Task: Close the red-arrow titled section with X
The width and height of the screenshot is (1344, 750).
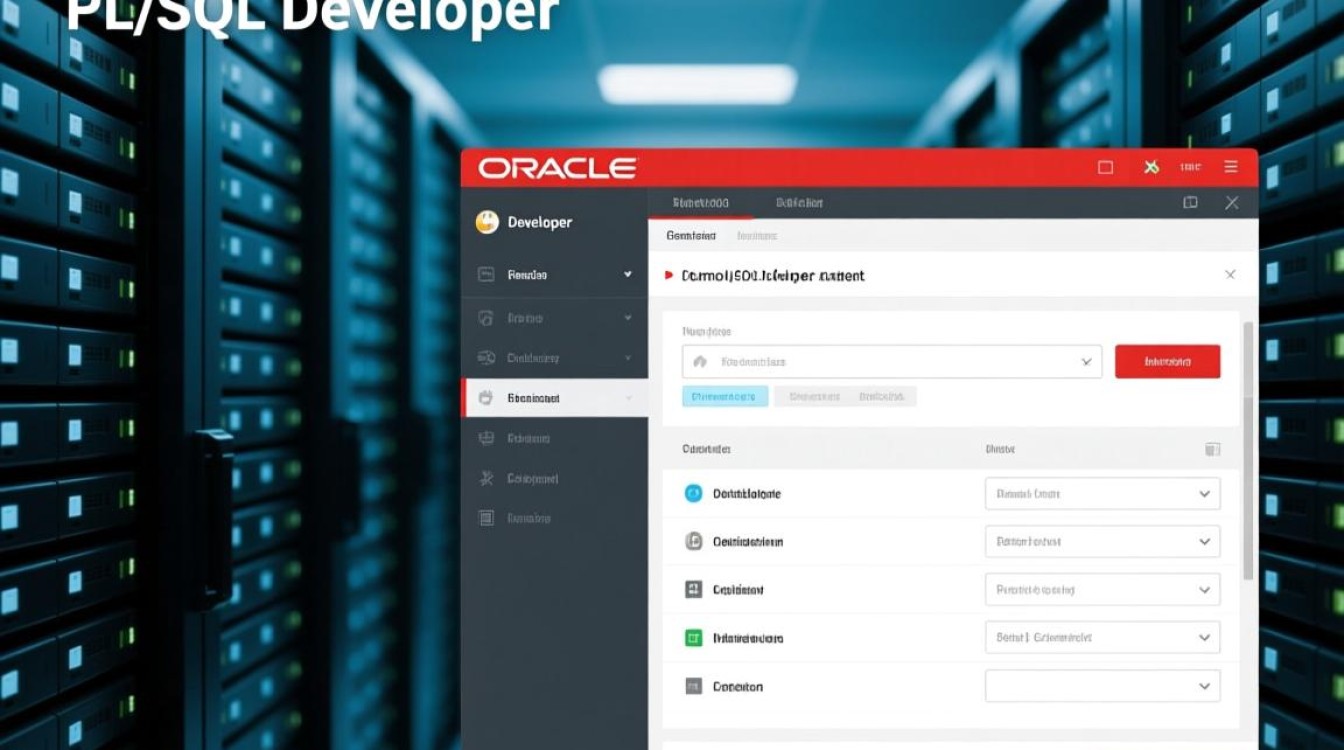Action: [x=1230, y=274]
